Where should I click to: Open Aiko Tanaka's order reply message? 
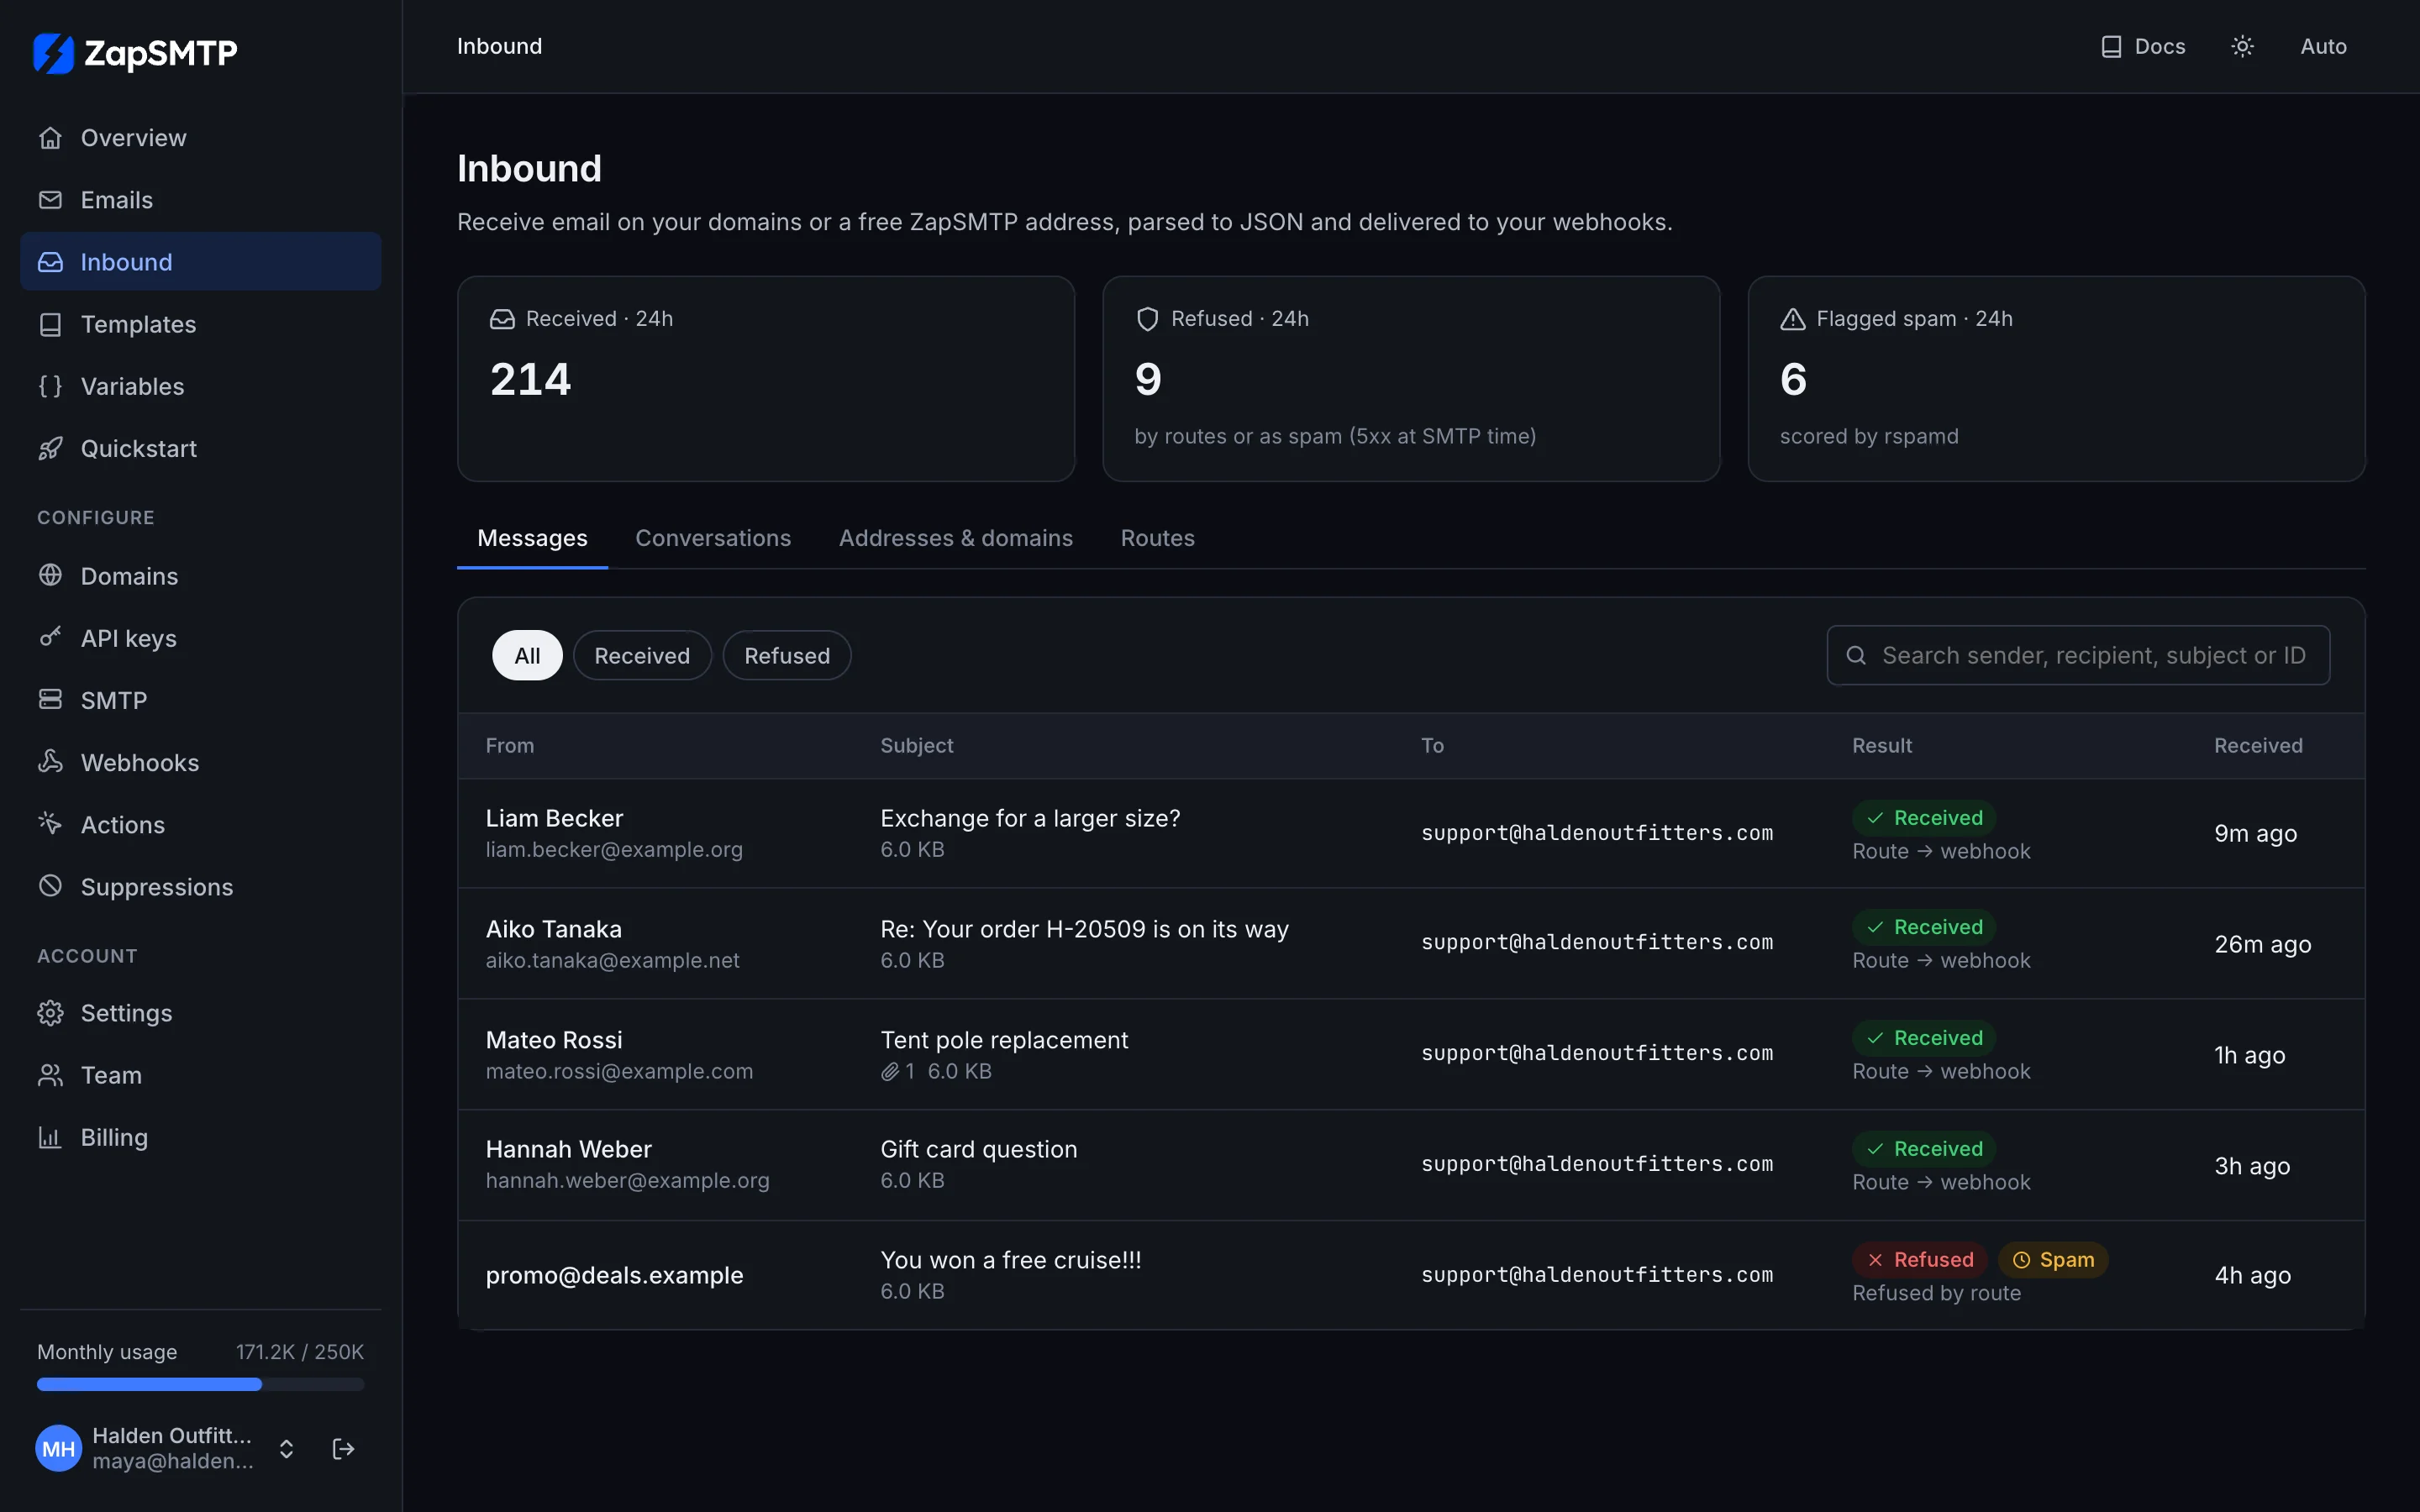click(1411, 943)
